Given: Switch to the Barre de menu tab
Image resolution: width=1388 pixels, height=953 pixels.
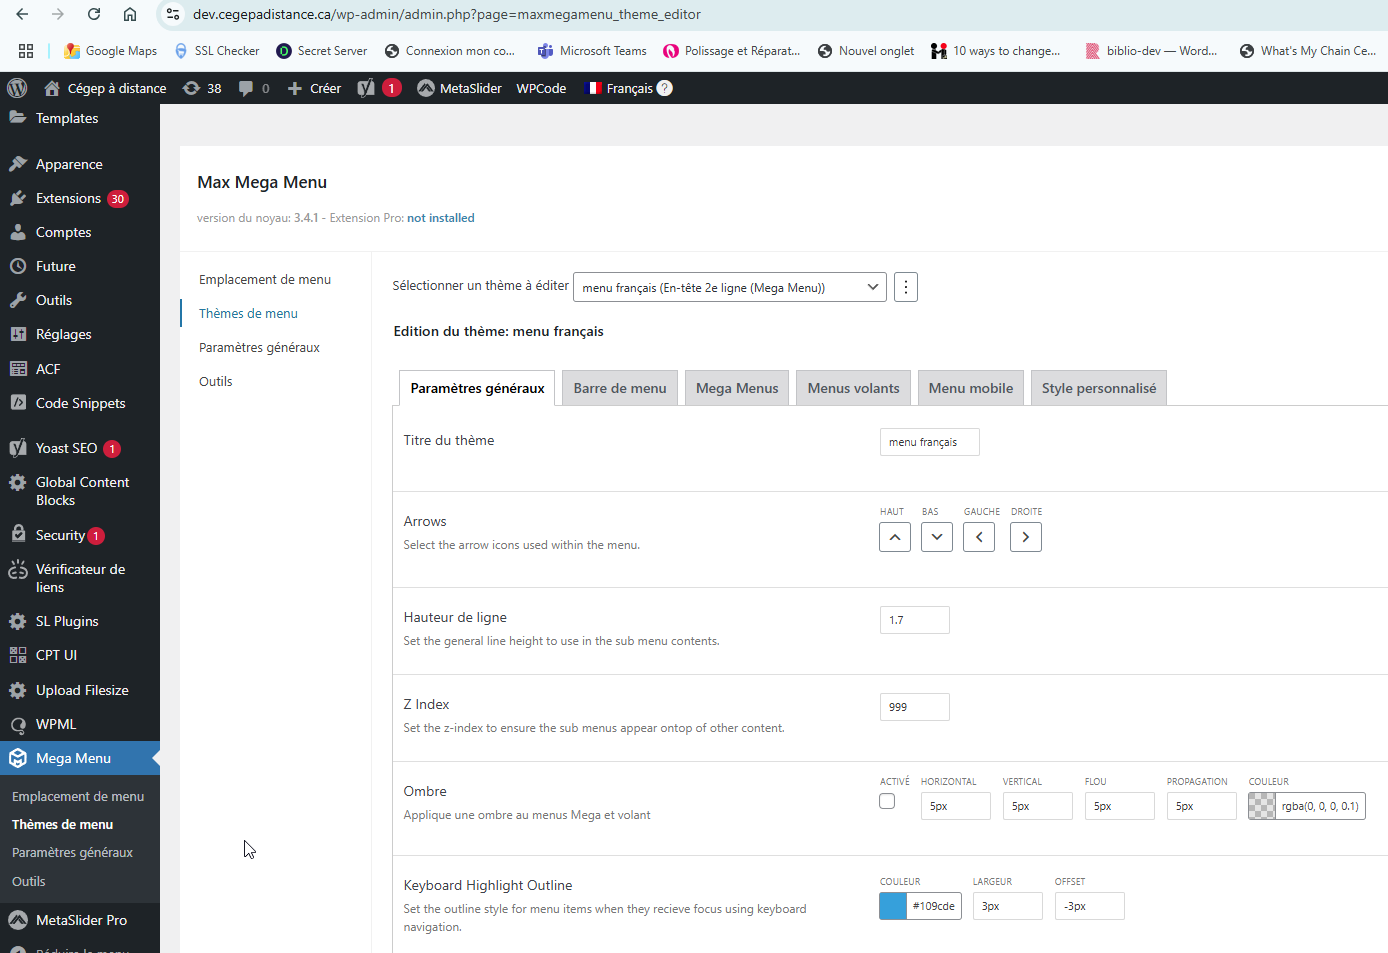Looking at the screenshot, I should point(620,388).
